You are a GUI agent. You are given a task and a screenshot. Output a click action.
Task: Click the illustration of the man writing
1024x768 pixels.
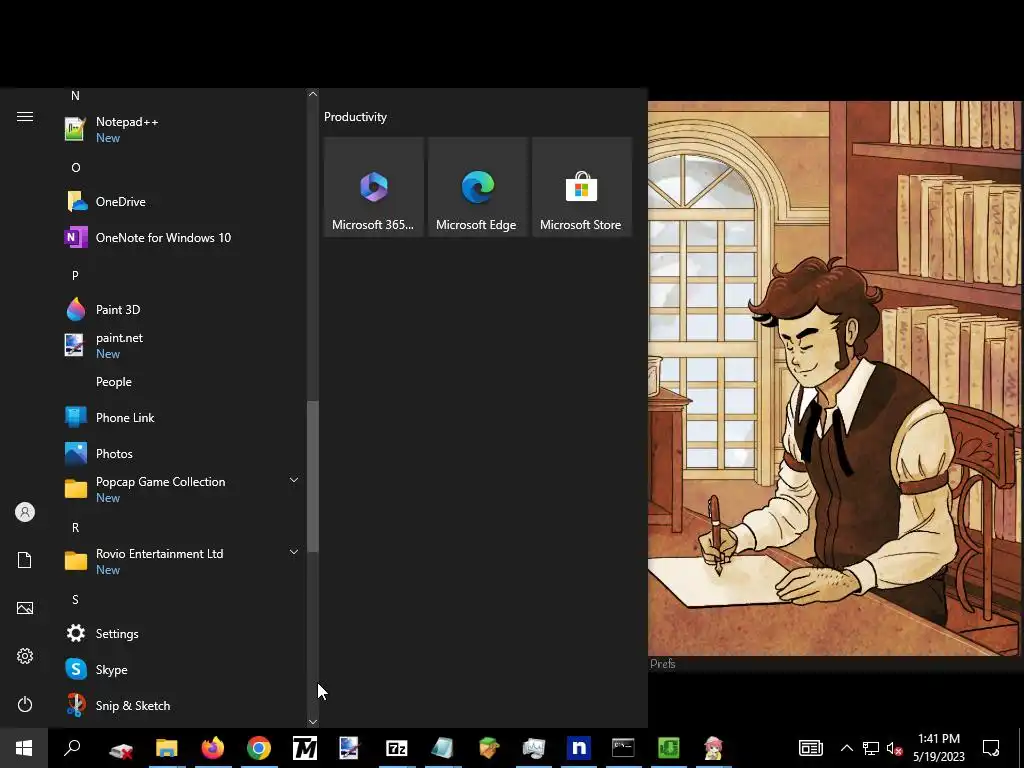pos(834,378)
